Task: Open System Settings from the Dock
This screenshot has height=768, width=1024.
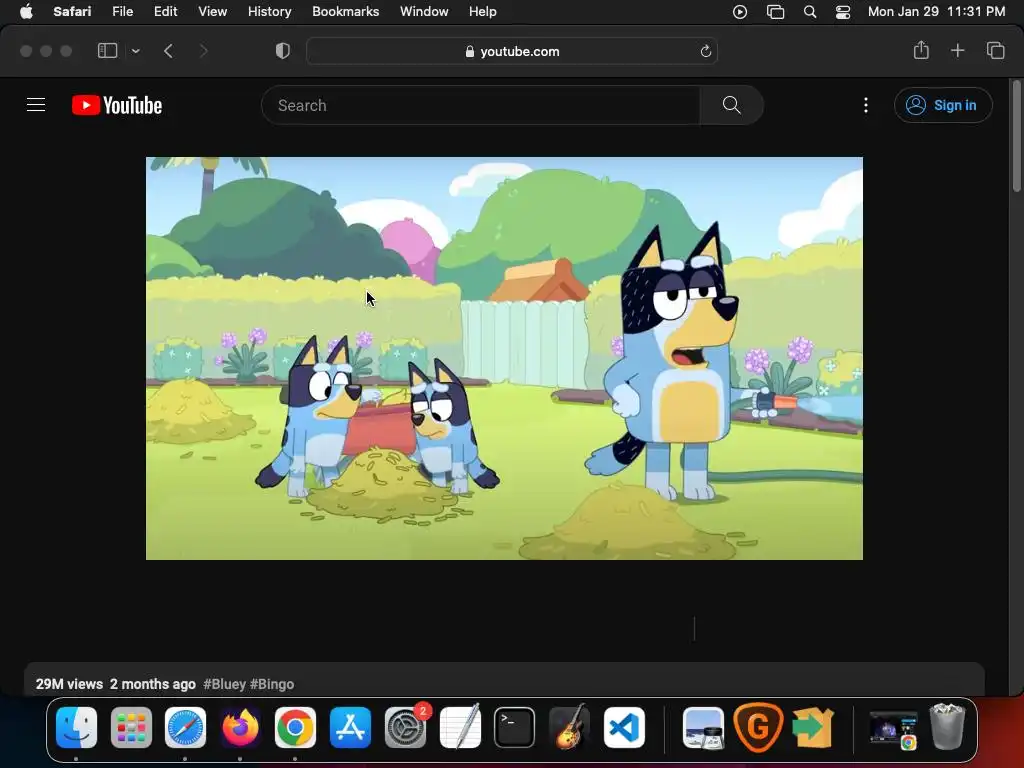Action: [x=406, y=727]
